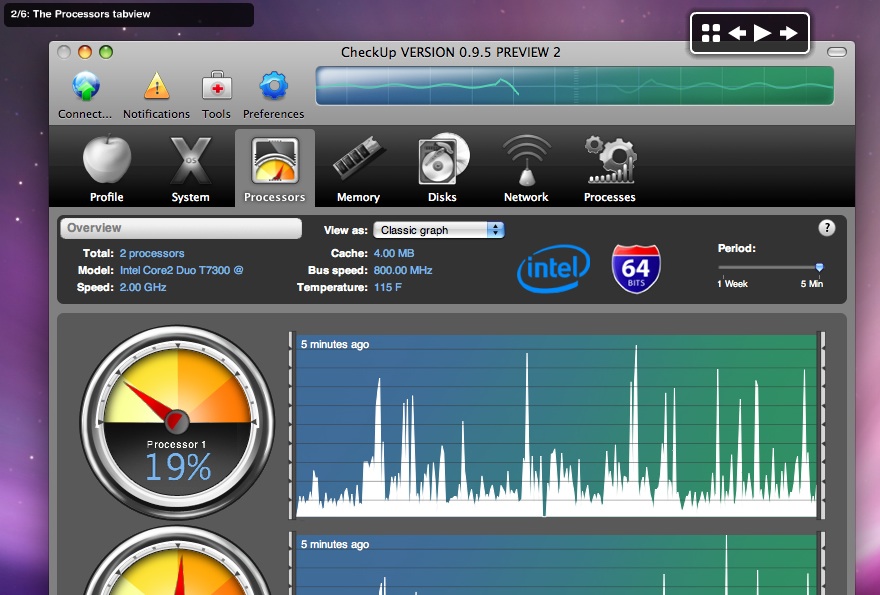The image size is (880, 595).
Task: Open Preferences gear icon
Action: tap(273, 86)
